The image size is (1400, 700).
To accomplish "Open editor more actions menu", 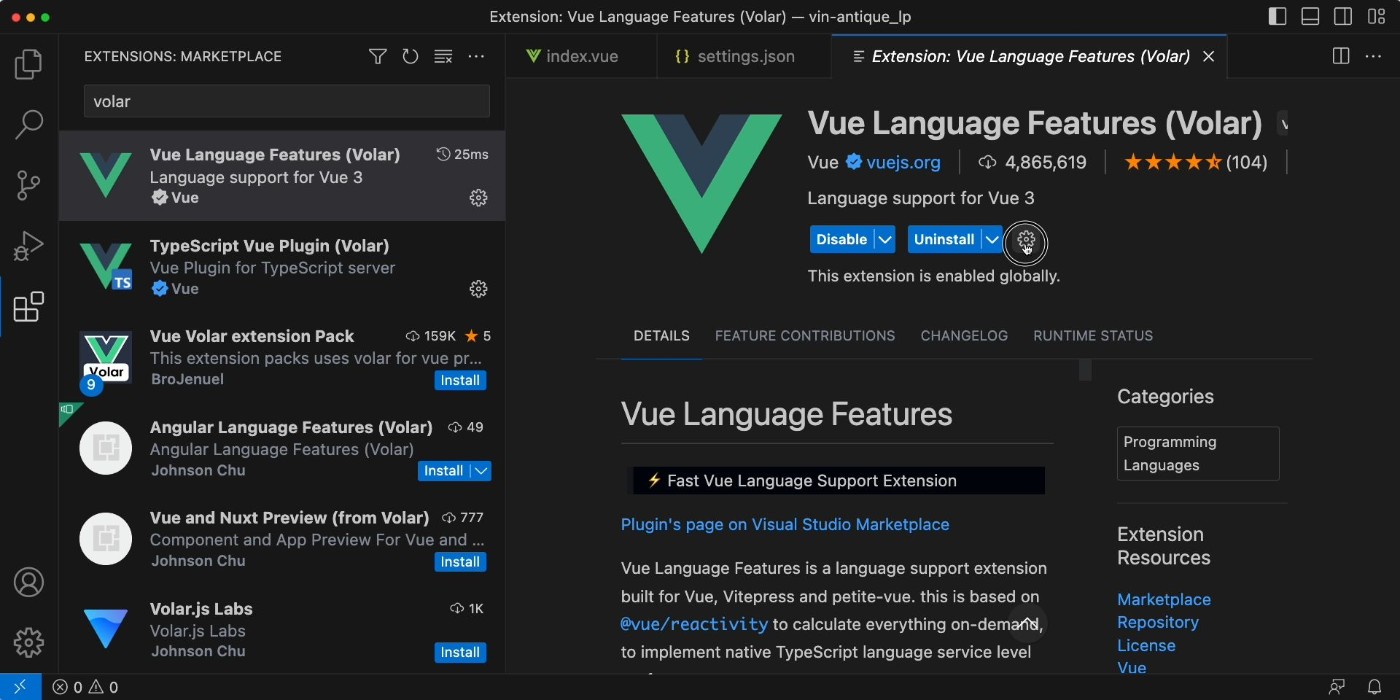I will pos(1374,57).
